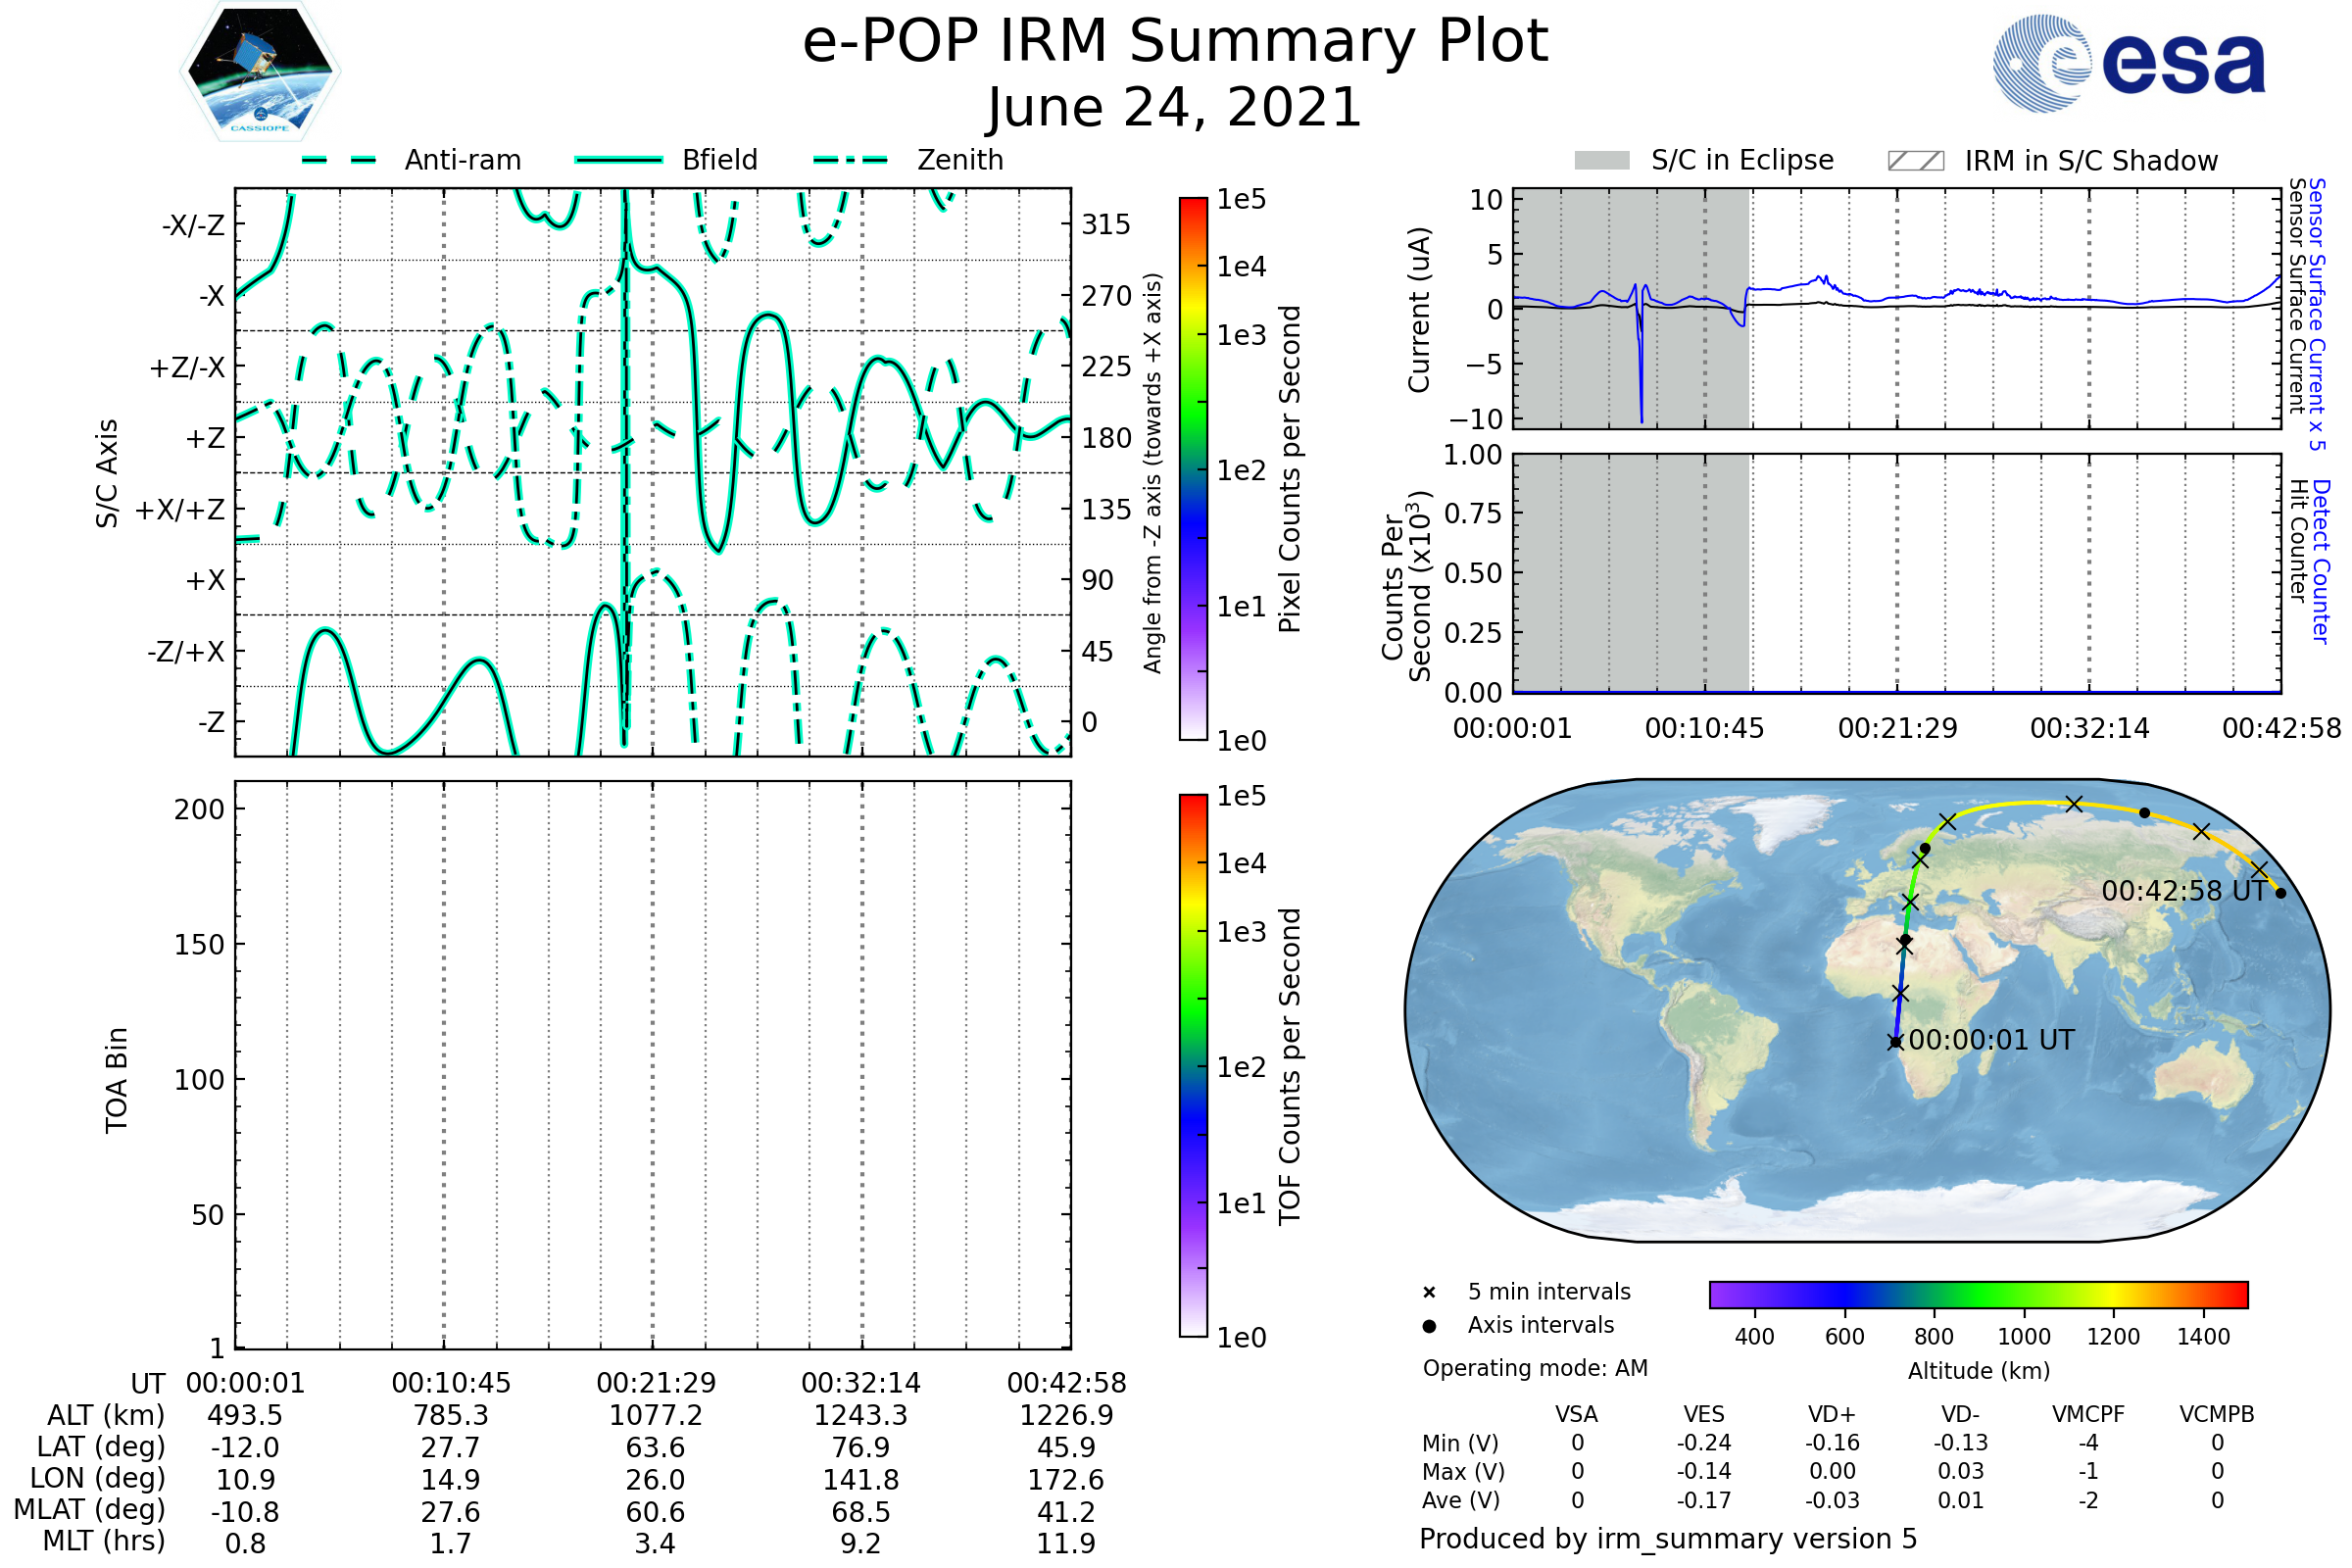
Task: Click the VMCPF voltage column header
Action: click(x=2088, y=1415)
